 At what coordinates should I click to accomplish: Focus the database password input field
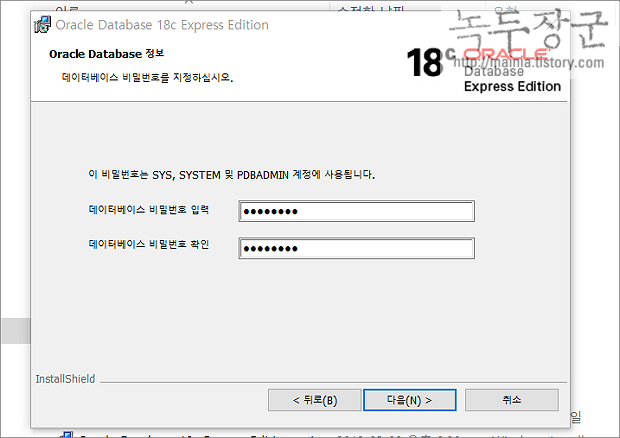pos(357,211)
